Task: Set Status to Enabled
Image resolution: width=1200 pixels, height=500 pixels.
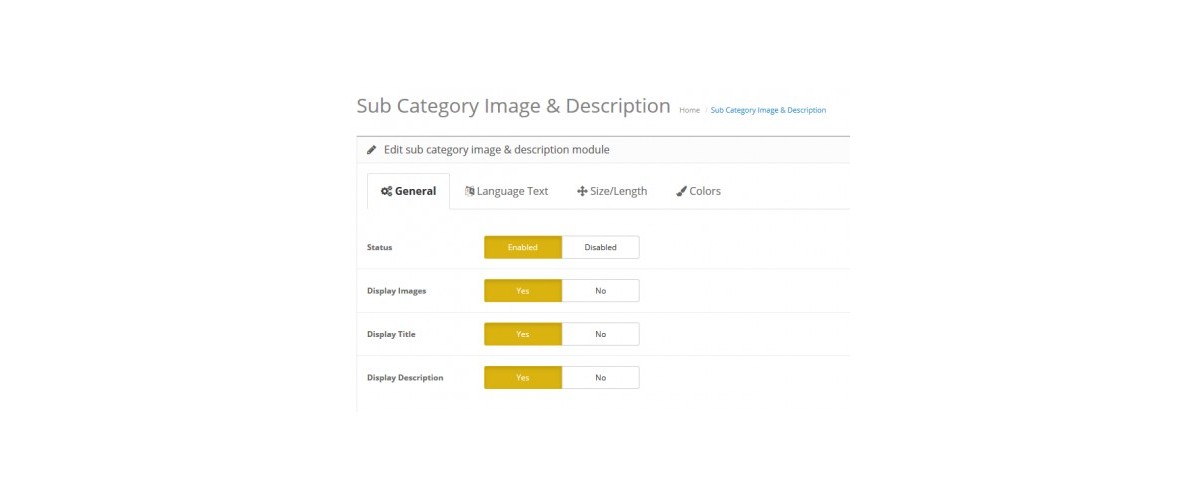Action: [x=523, y=247]
